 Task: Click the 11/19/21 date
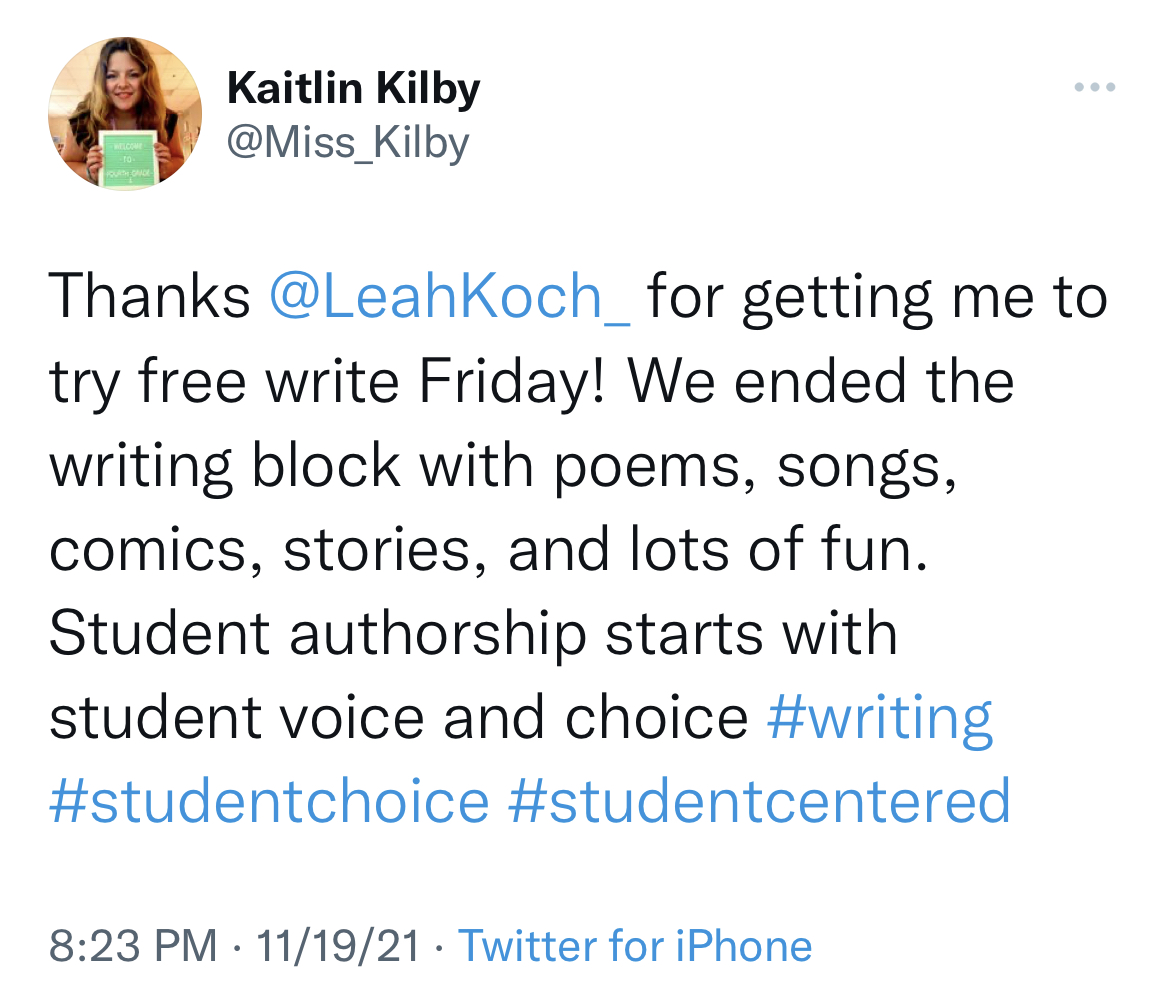click(338, 946)
